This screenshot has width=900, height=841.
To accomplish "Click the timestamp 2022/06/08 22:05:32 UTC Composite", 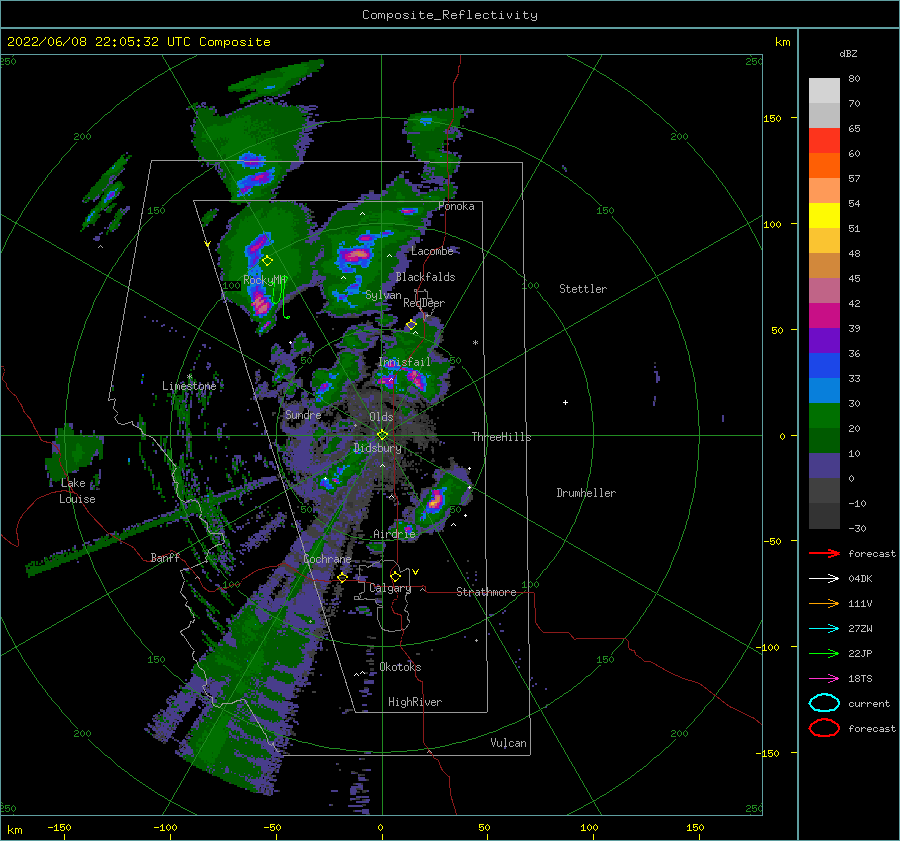I will [138, 42].
